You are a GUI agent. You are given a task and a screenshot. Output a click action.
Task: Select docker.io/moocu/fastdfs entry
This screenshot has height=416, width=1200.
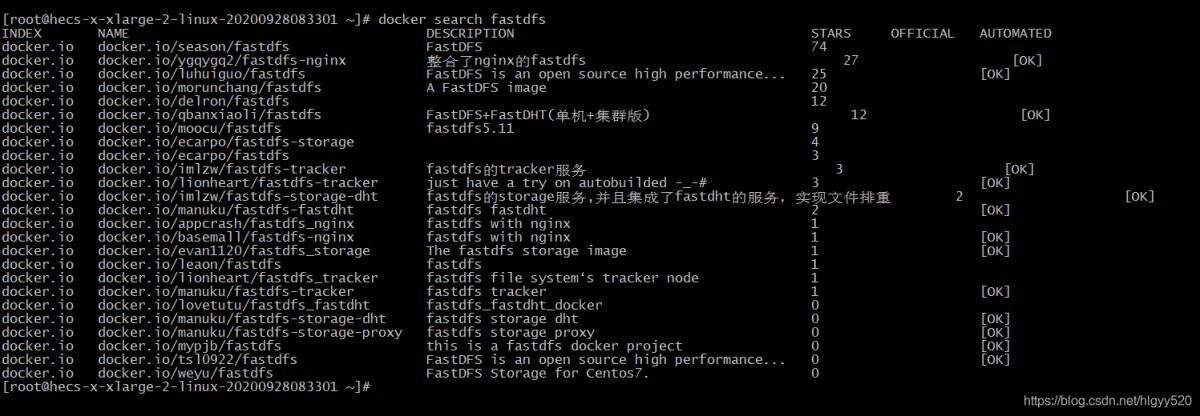tap(189, 128)
